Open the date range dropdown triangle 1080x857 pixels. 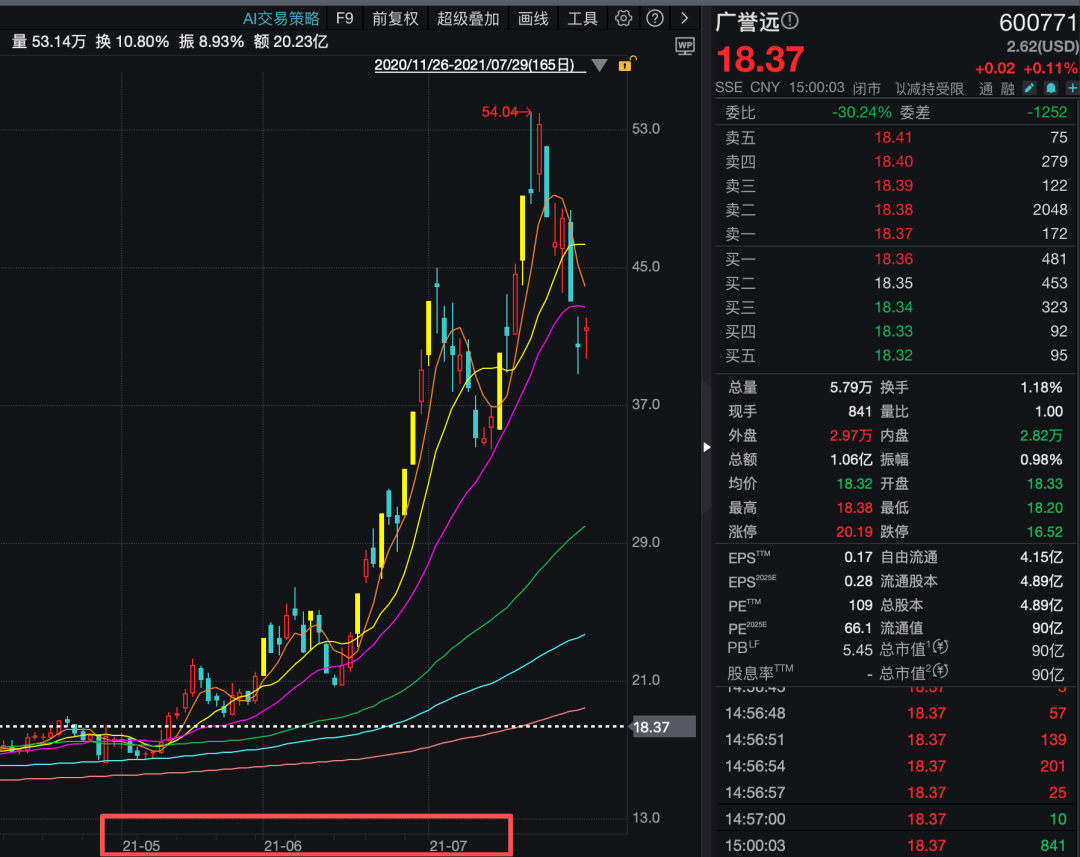pyautogui.click(x=600, y=64)
